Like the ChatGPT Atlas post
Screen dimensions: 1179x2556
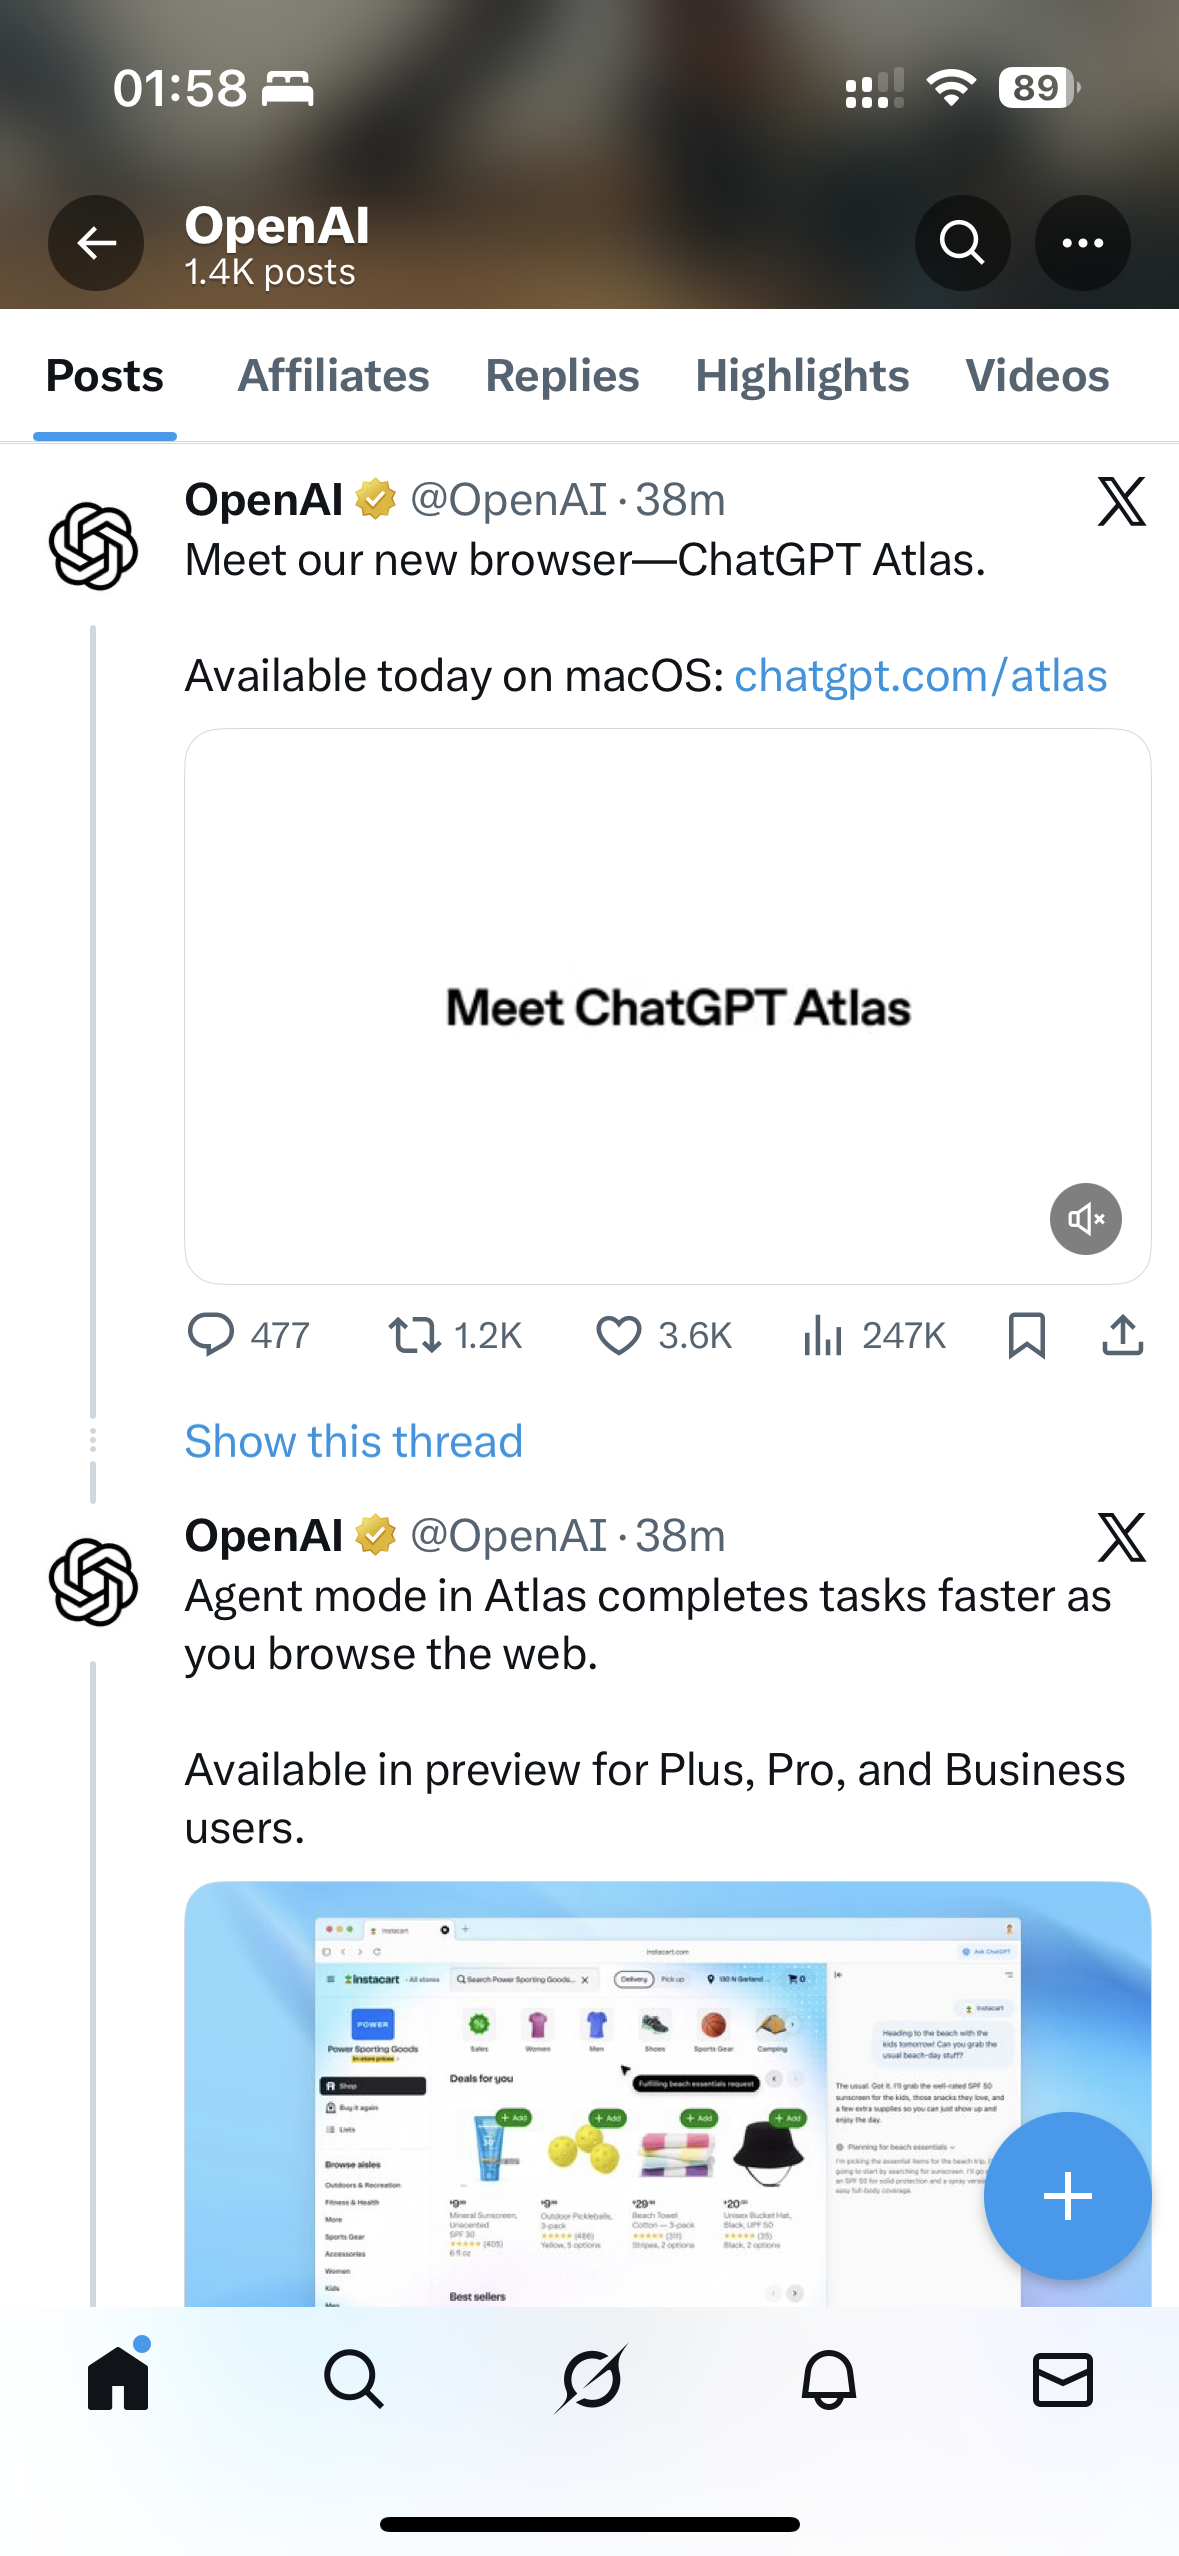pos(619,1335)
